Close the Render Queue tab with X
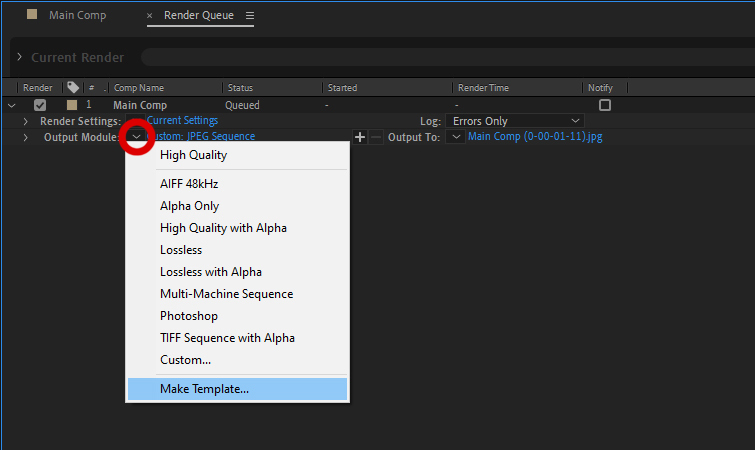The image size is (755, 450). click(x=150, y=16)
